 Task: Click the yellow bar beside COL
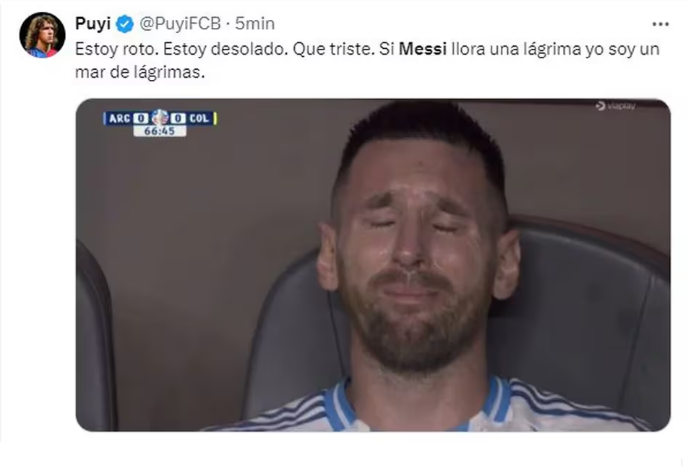[215, 118]
